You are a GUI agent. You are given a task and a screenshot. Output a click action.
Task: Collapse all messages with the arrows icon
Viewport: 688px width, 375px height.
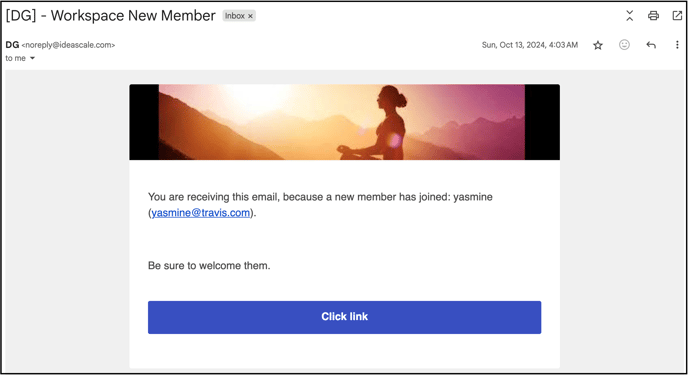tap(630, 16)
